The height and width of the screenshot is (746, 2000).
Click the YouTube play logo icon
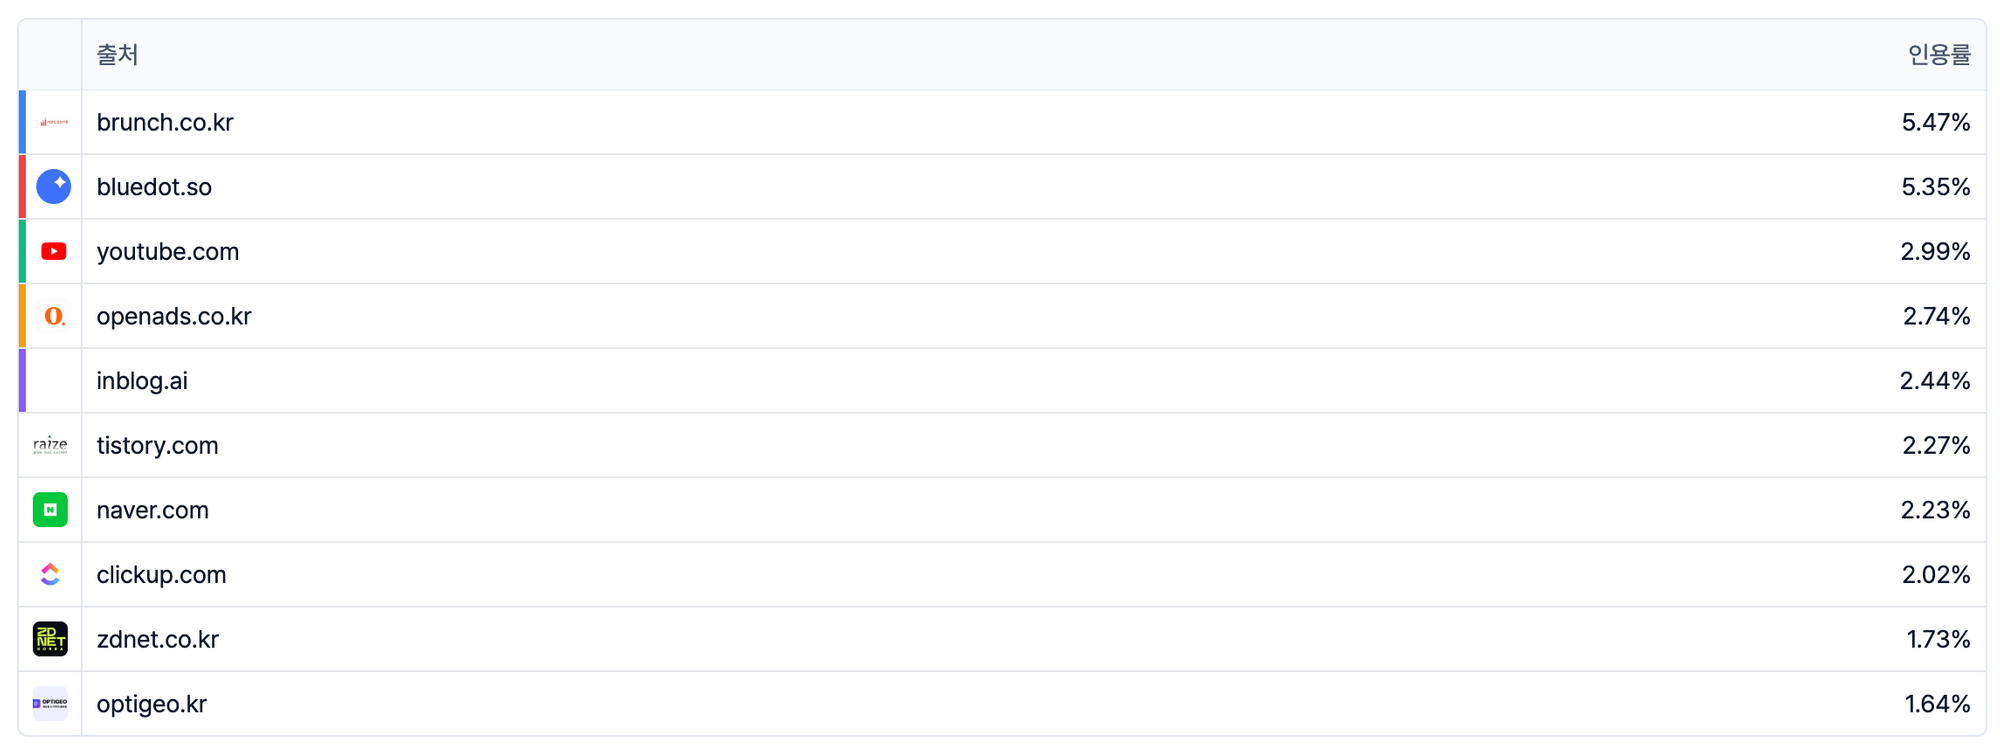pos(54,251)
